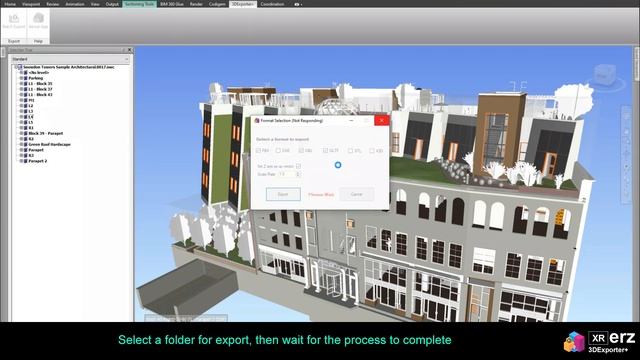
Task: Select the L4 tree item
Action: point(31,117)
